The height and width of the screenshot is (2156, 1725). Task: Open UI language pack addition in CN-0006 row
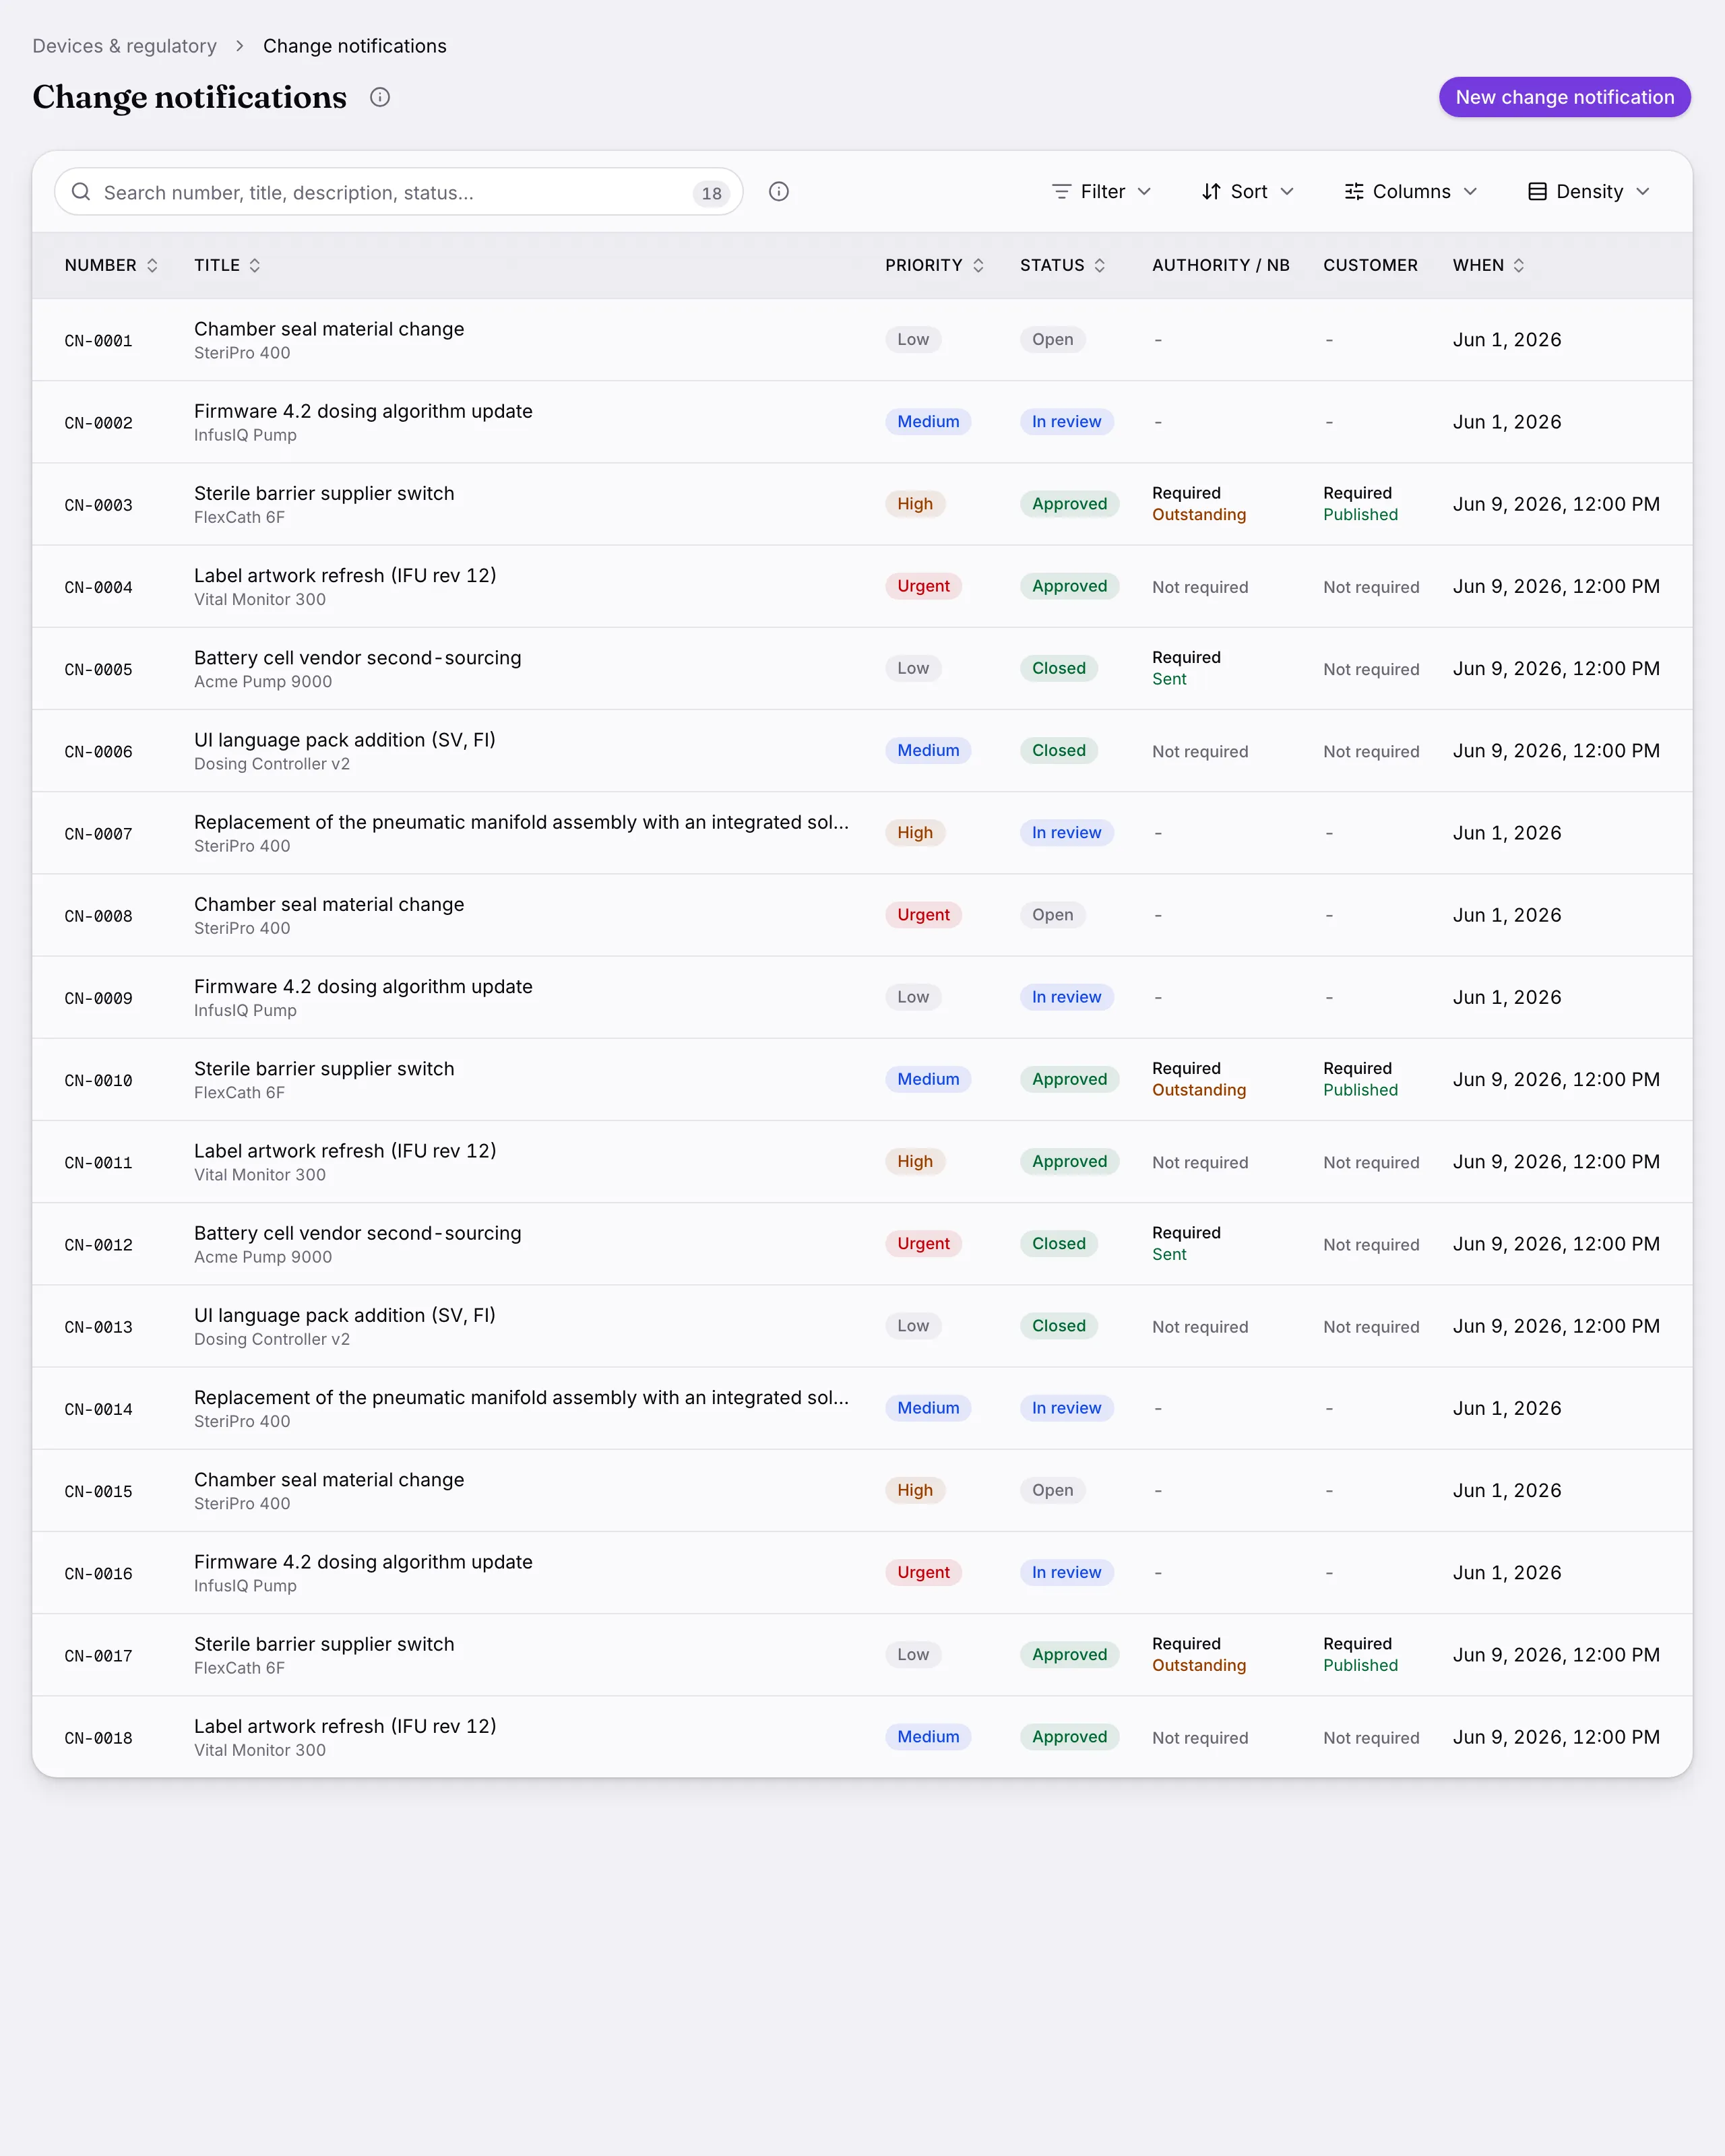[x=345, y=741]
